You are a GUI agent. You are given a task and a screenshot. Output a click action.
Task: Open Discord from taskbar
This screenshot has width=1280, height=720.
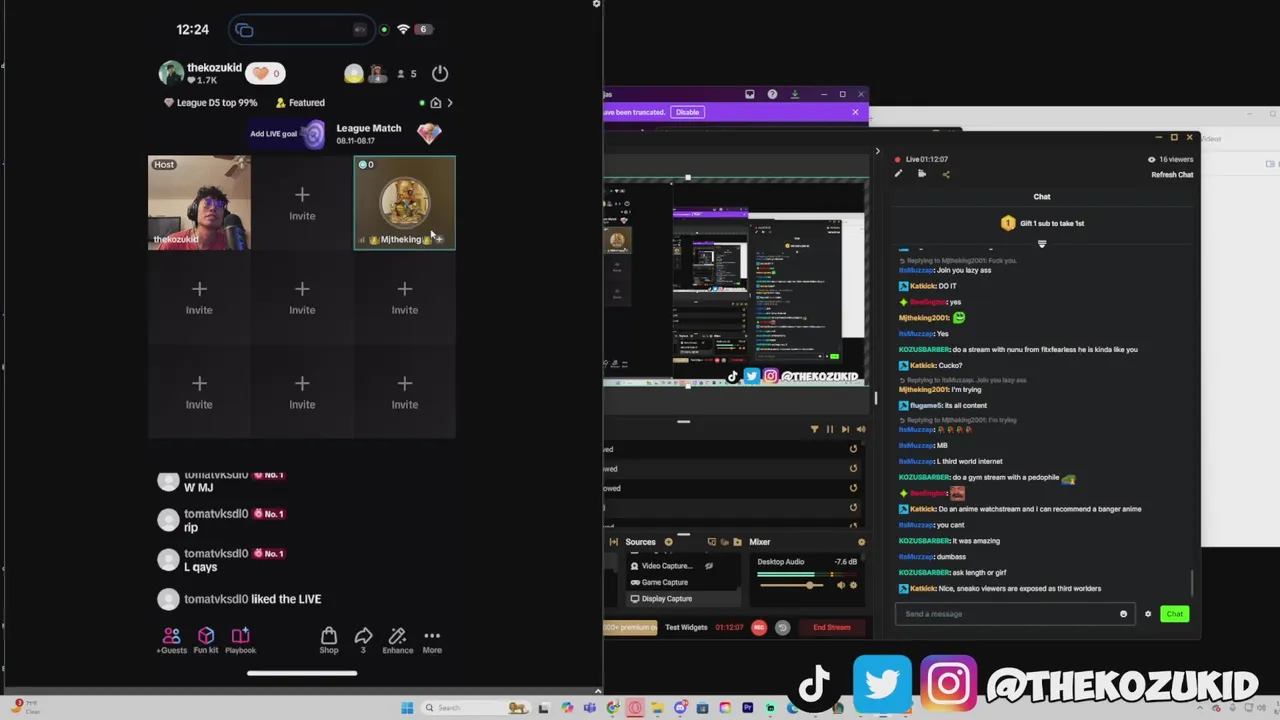pyautogui.click(x=681, y=708)
